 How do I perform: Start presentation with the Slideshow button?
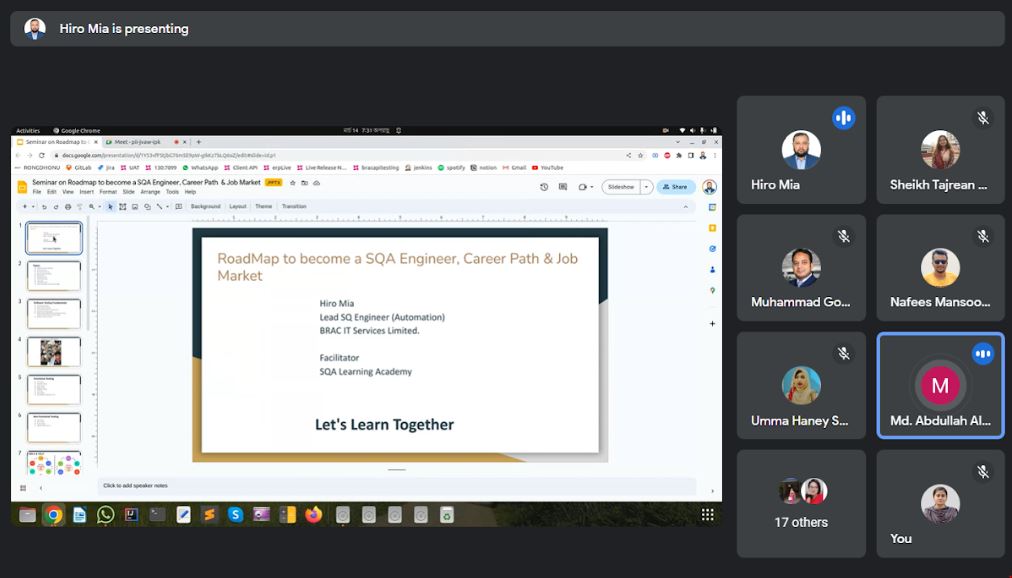click(x=621, y=187)
